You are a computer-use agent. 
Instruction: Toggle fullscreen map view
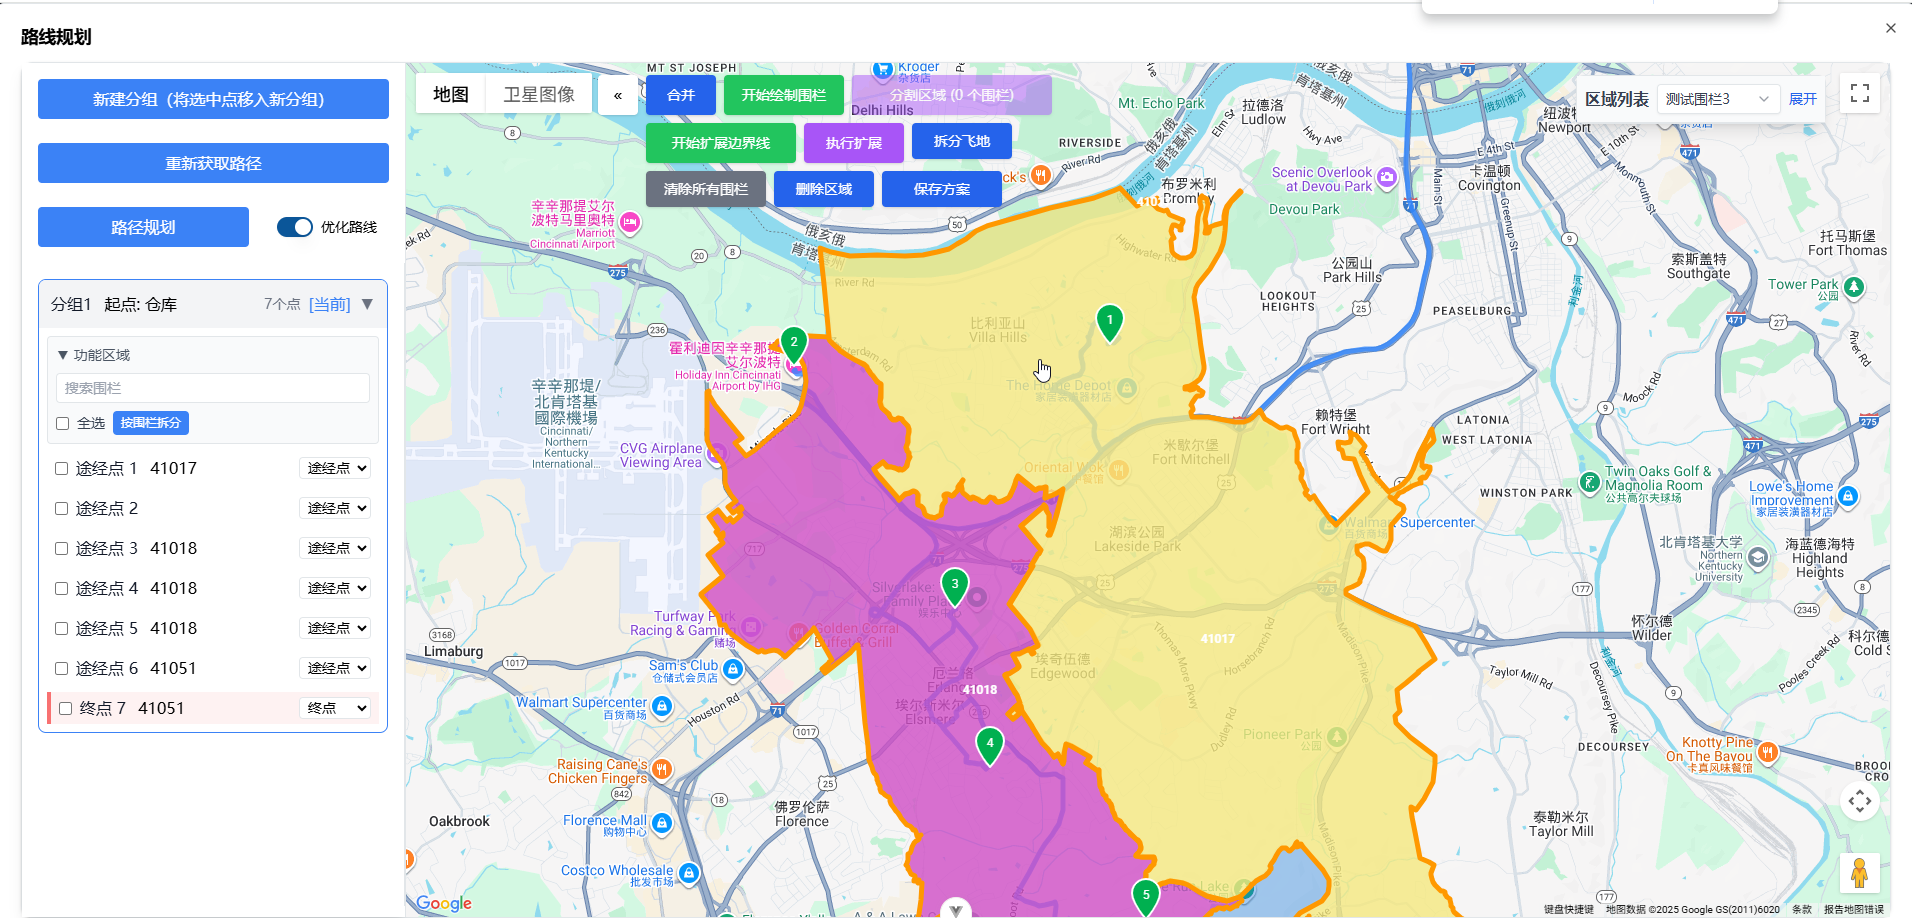pyautogui.click(x=1859, y=94)
